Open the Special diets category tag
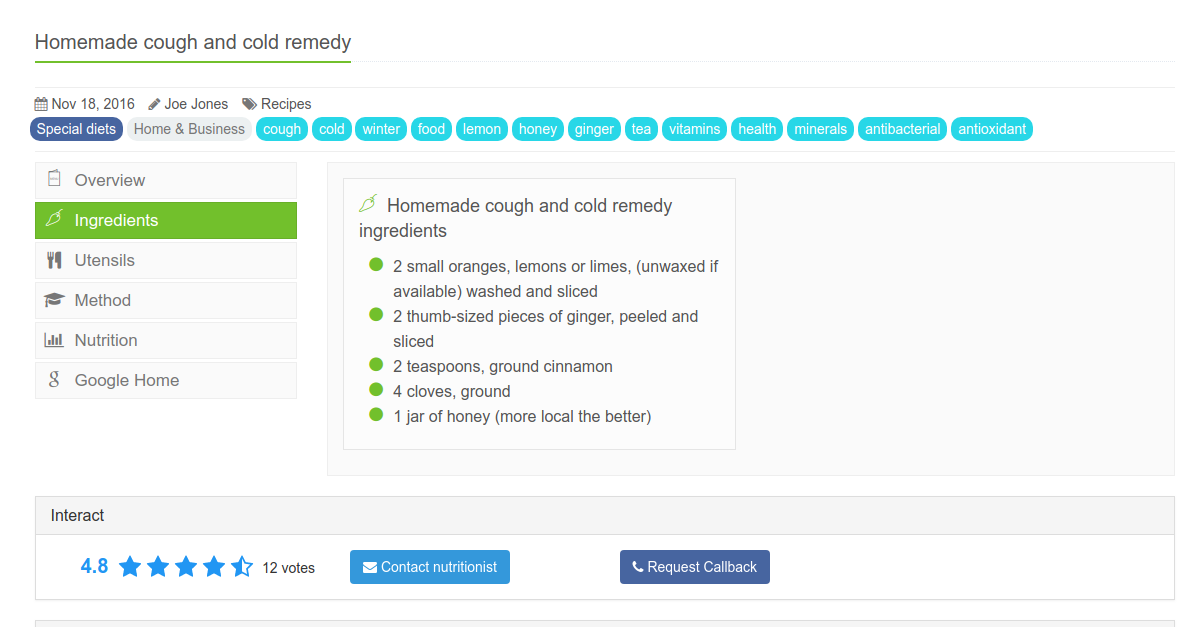 click(x=76, y=129)
